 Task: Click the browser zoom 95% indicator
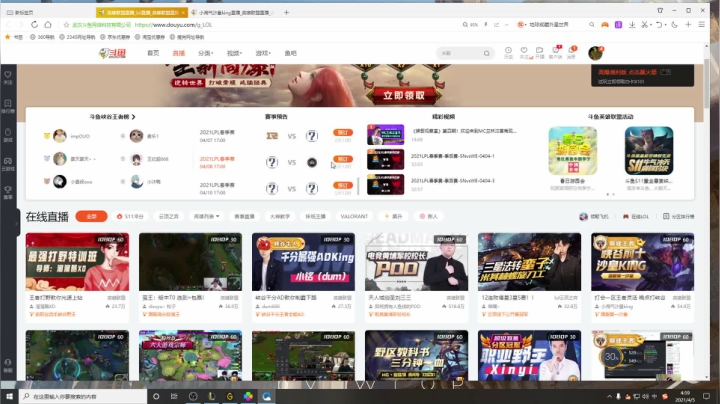471,25
